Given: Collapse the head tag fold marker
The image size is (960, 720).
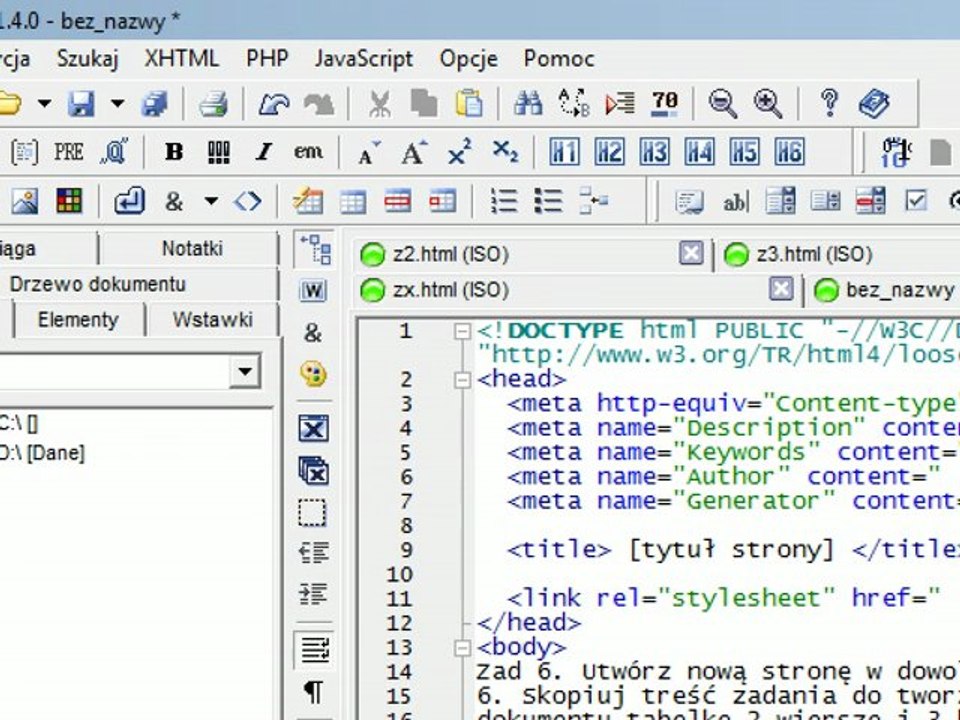Looking at the screenshot, I should pos(462,380).
